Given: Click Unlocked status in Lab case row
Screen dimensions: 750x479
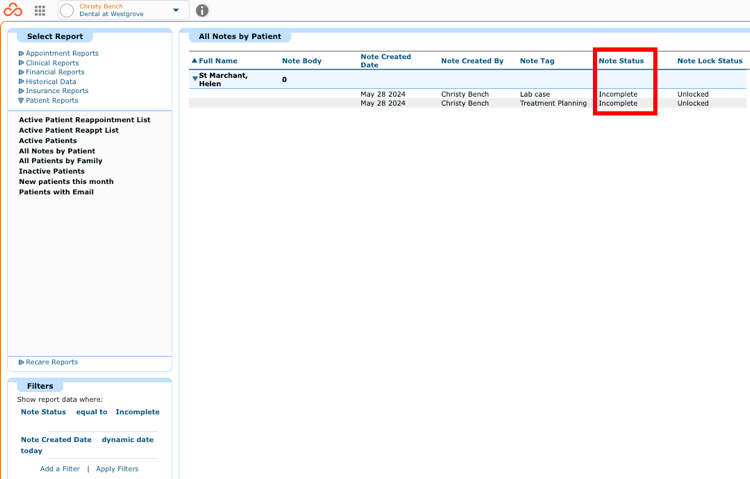Looking at the screenshot, I should click(693, 94).
